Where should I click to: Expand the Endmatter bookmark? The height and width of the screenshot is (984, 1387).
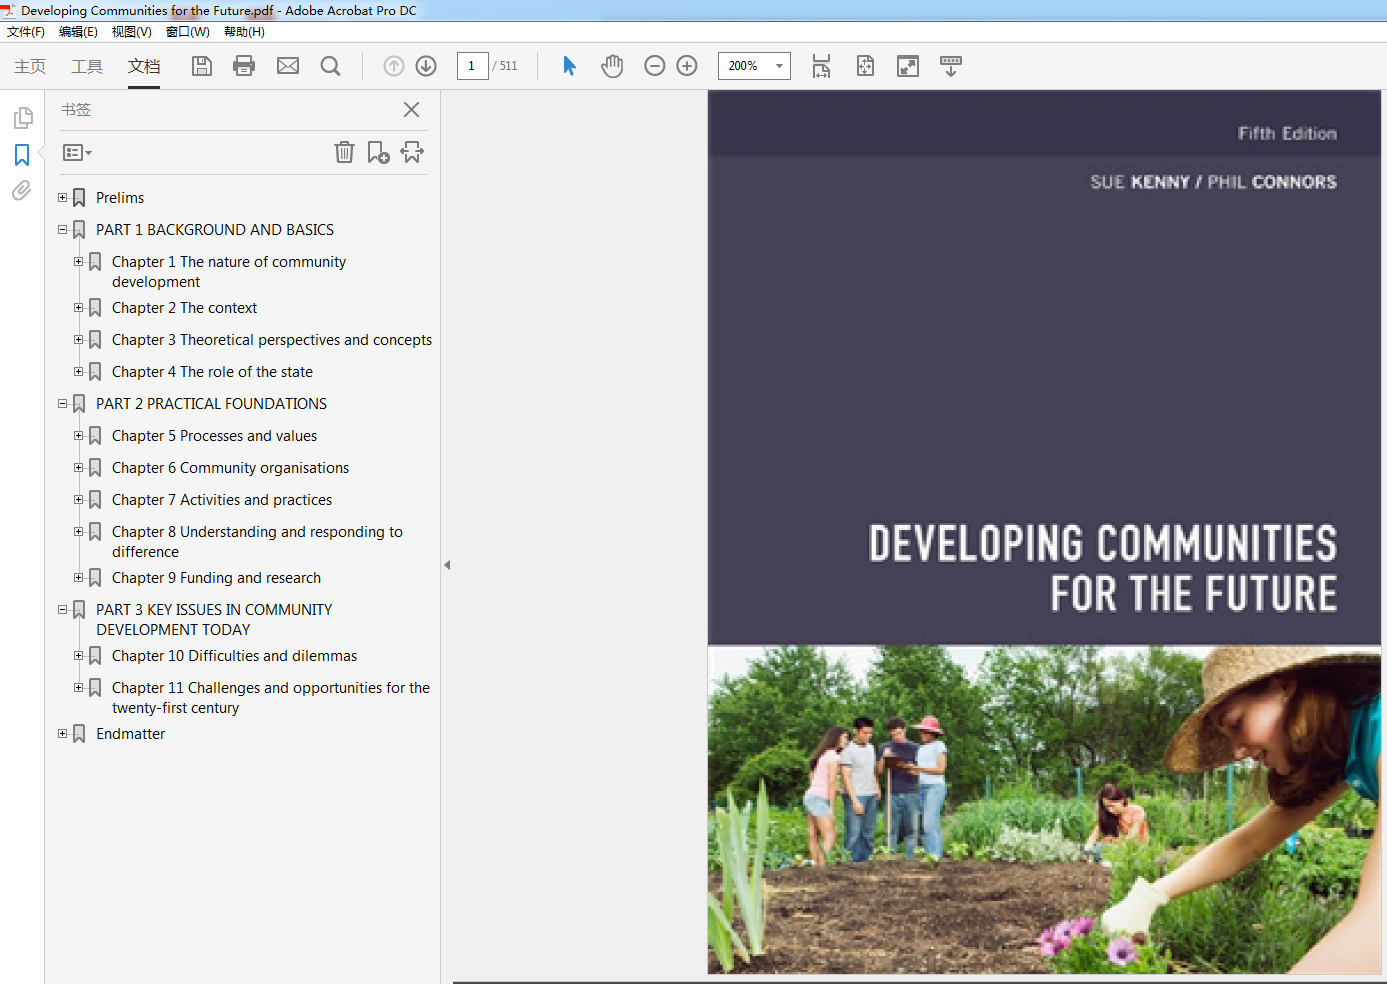pos(62,734)
